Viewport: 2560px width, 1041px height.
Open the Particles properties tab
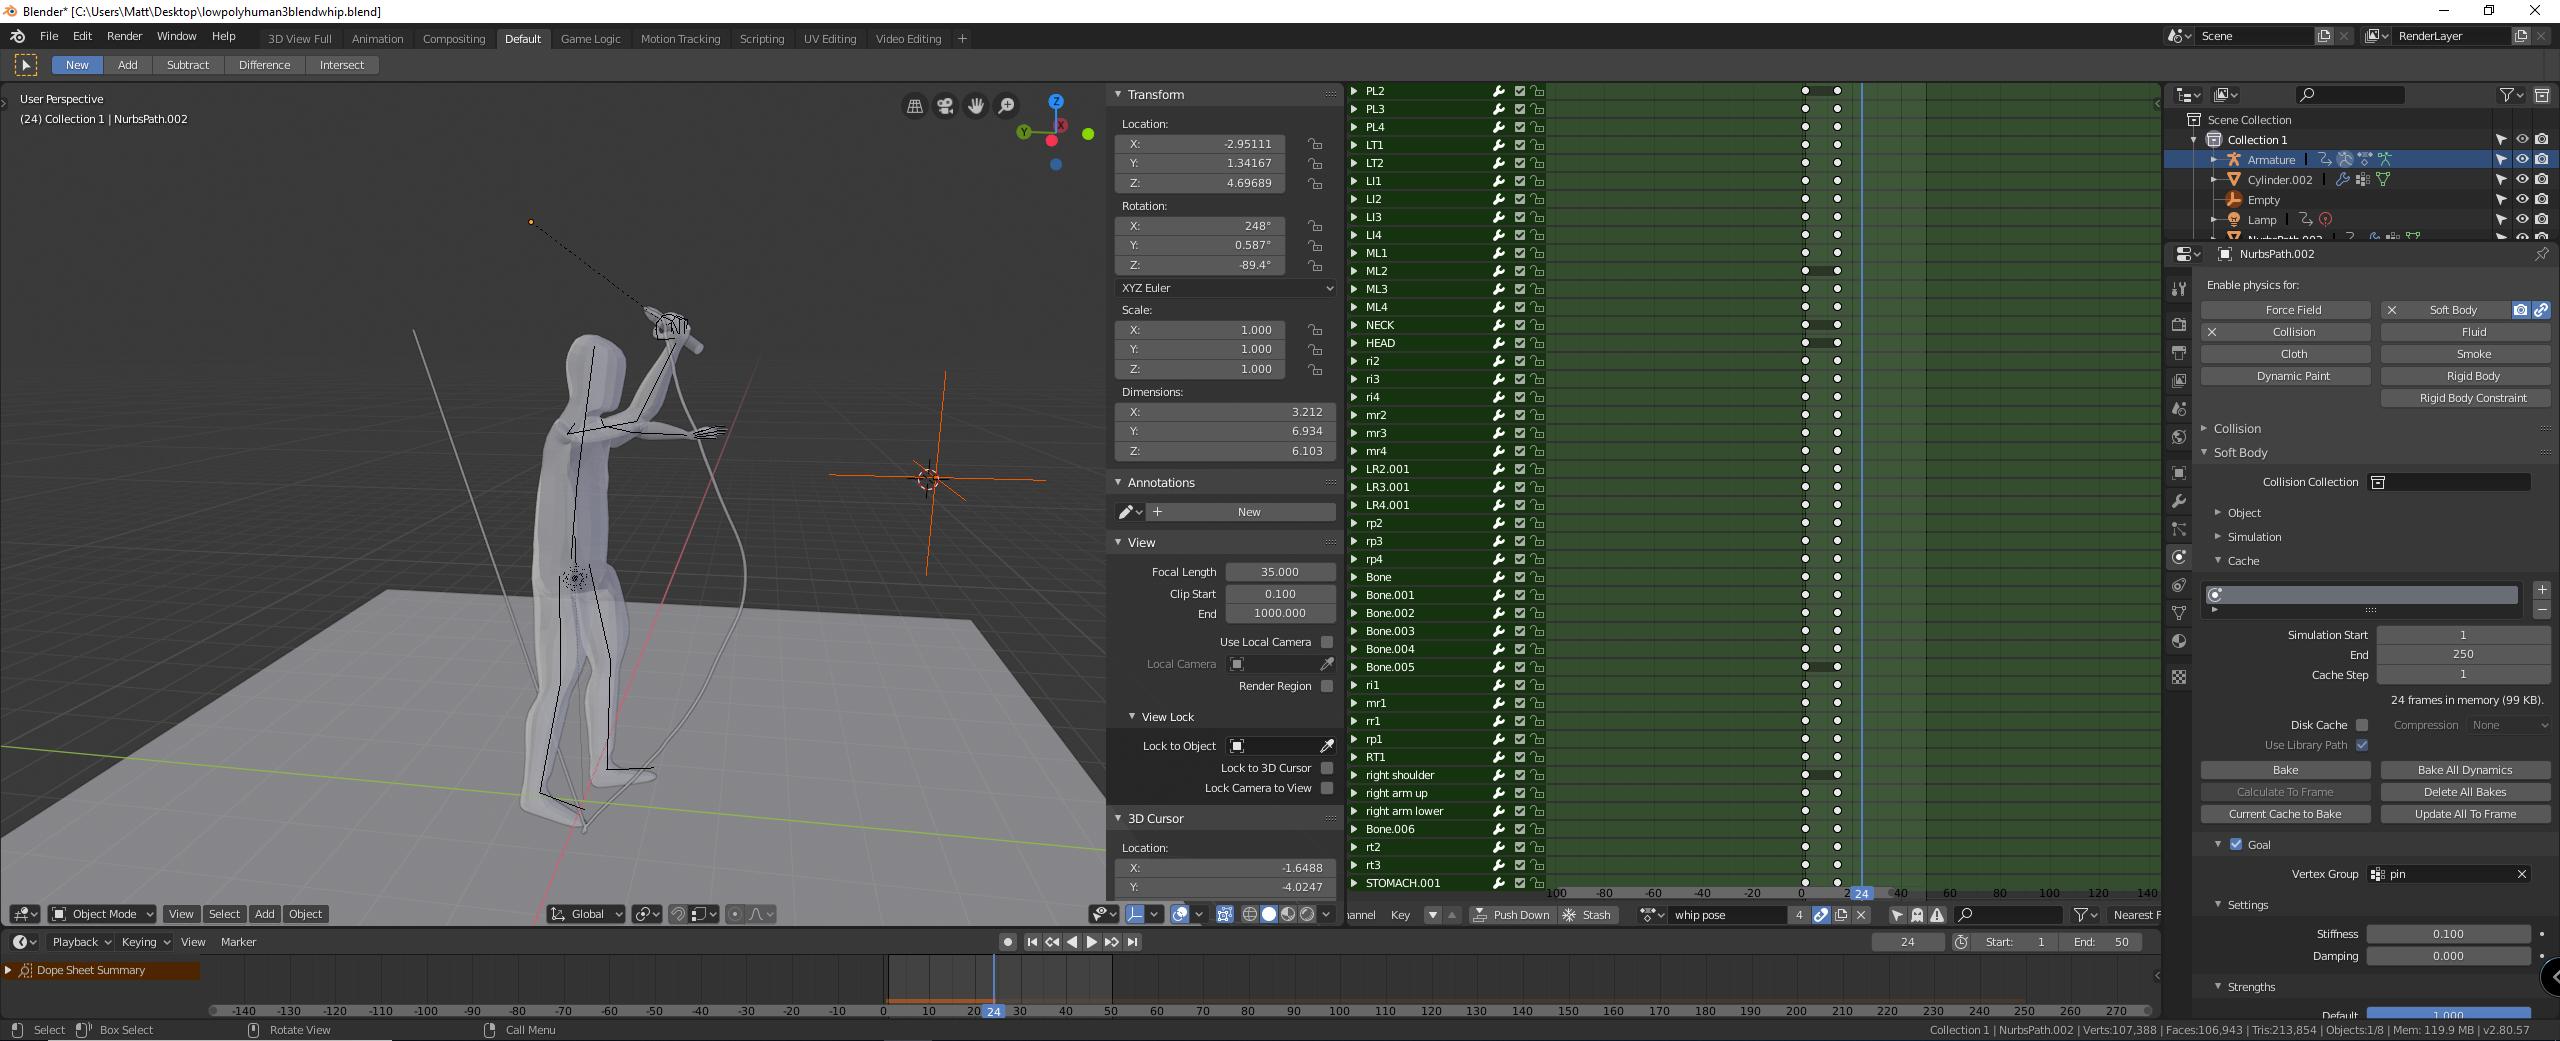pyautogui.click(x=2179, y=529)
